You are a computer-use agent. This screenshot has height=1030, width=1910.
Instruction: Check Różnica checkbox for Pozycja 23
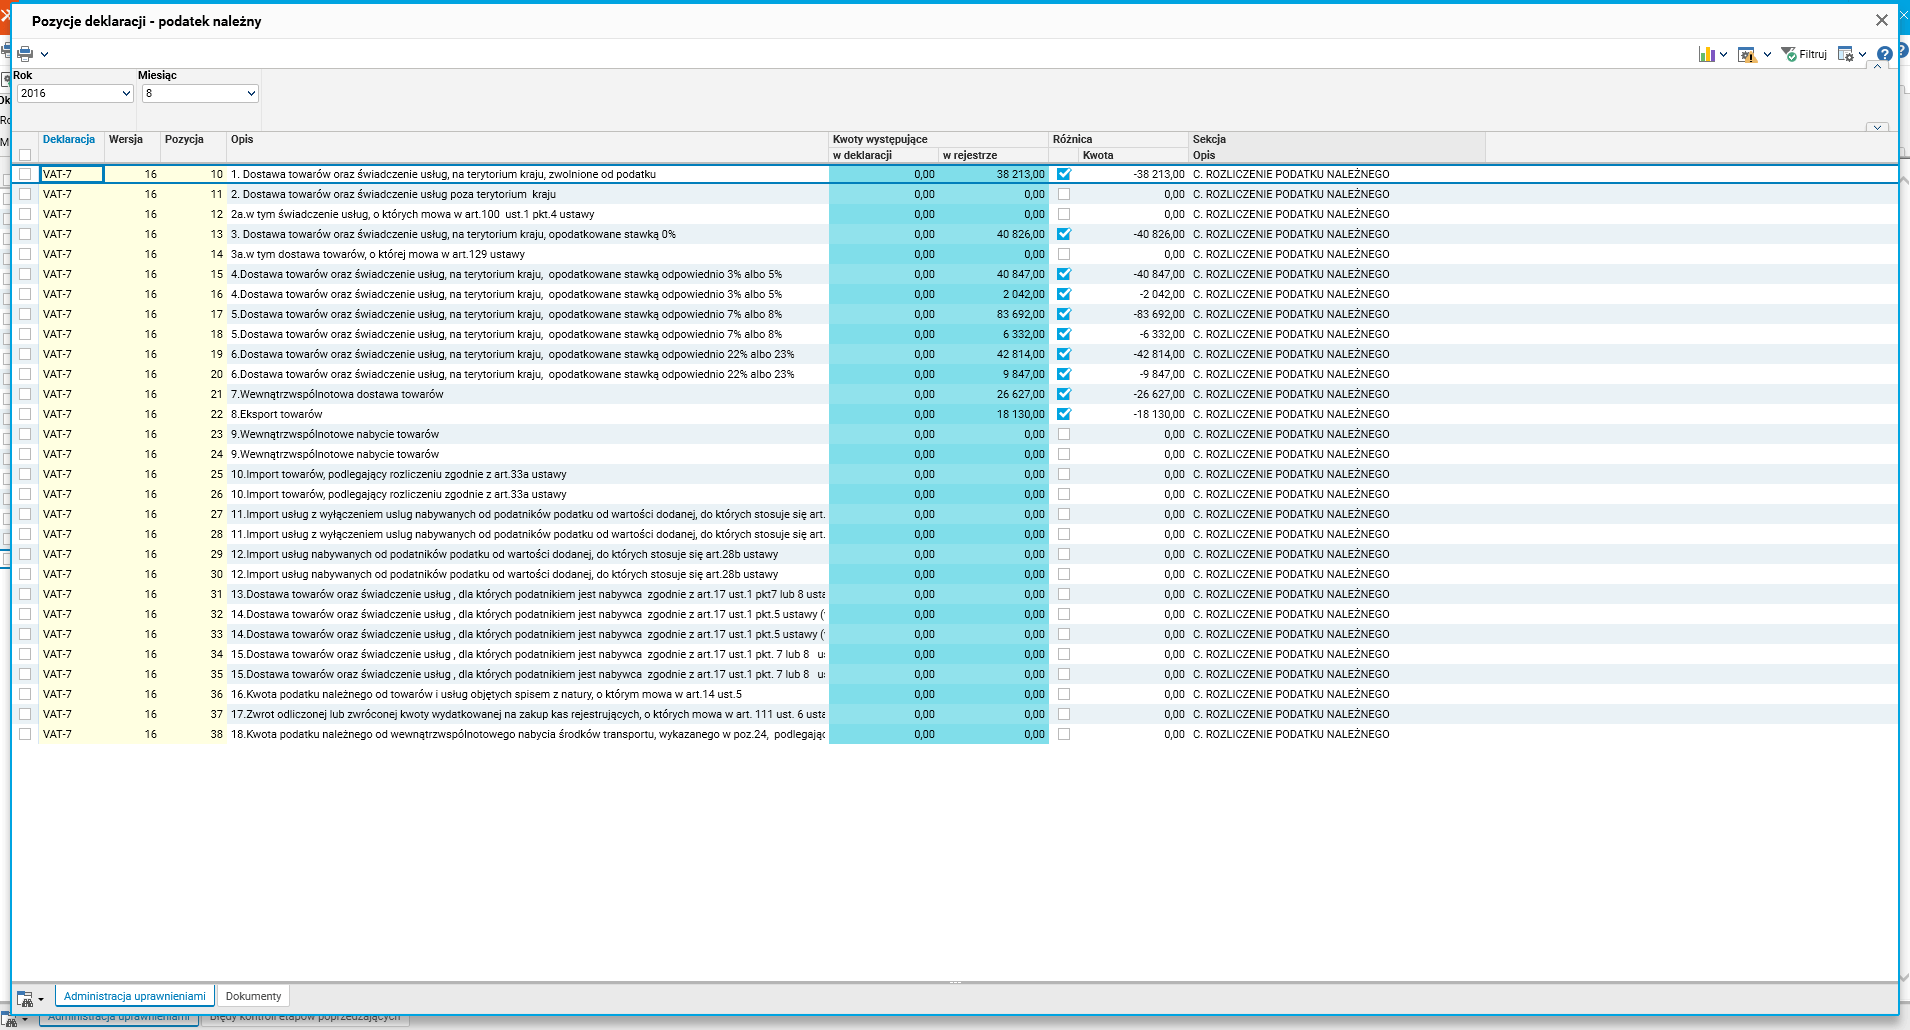[1064, 434]
